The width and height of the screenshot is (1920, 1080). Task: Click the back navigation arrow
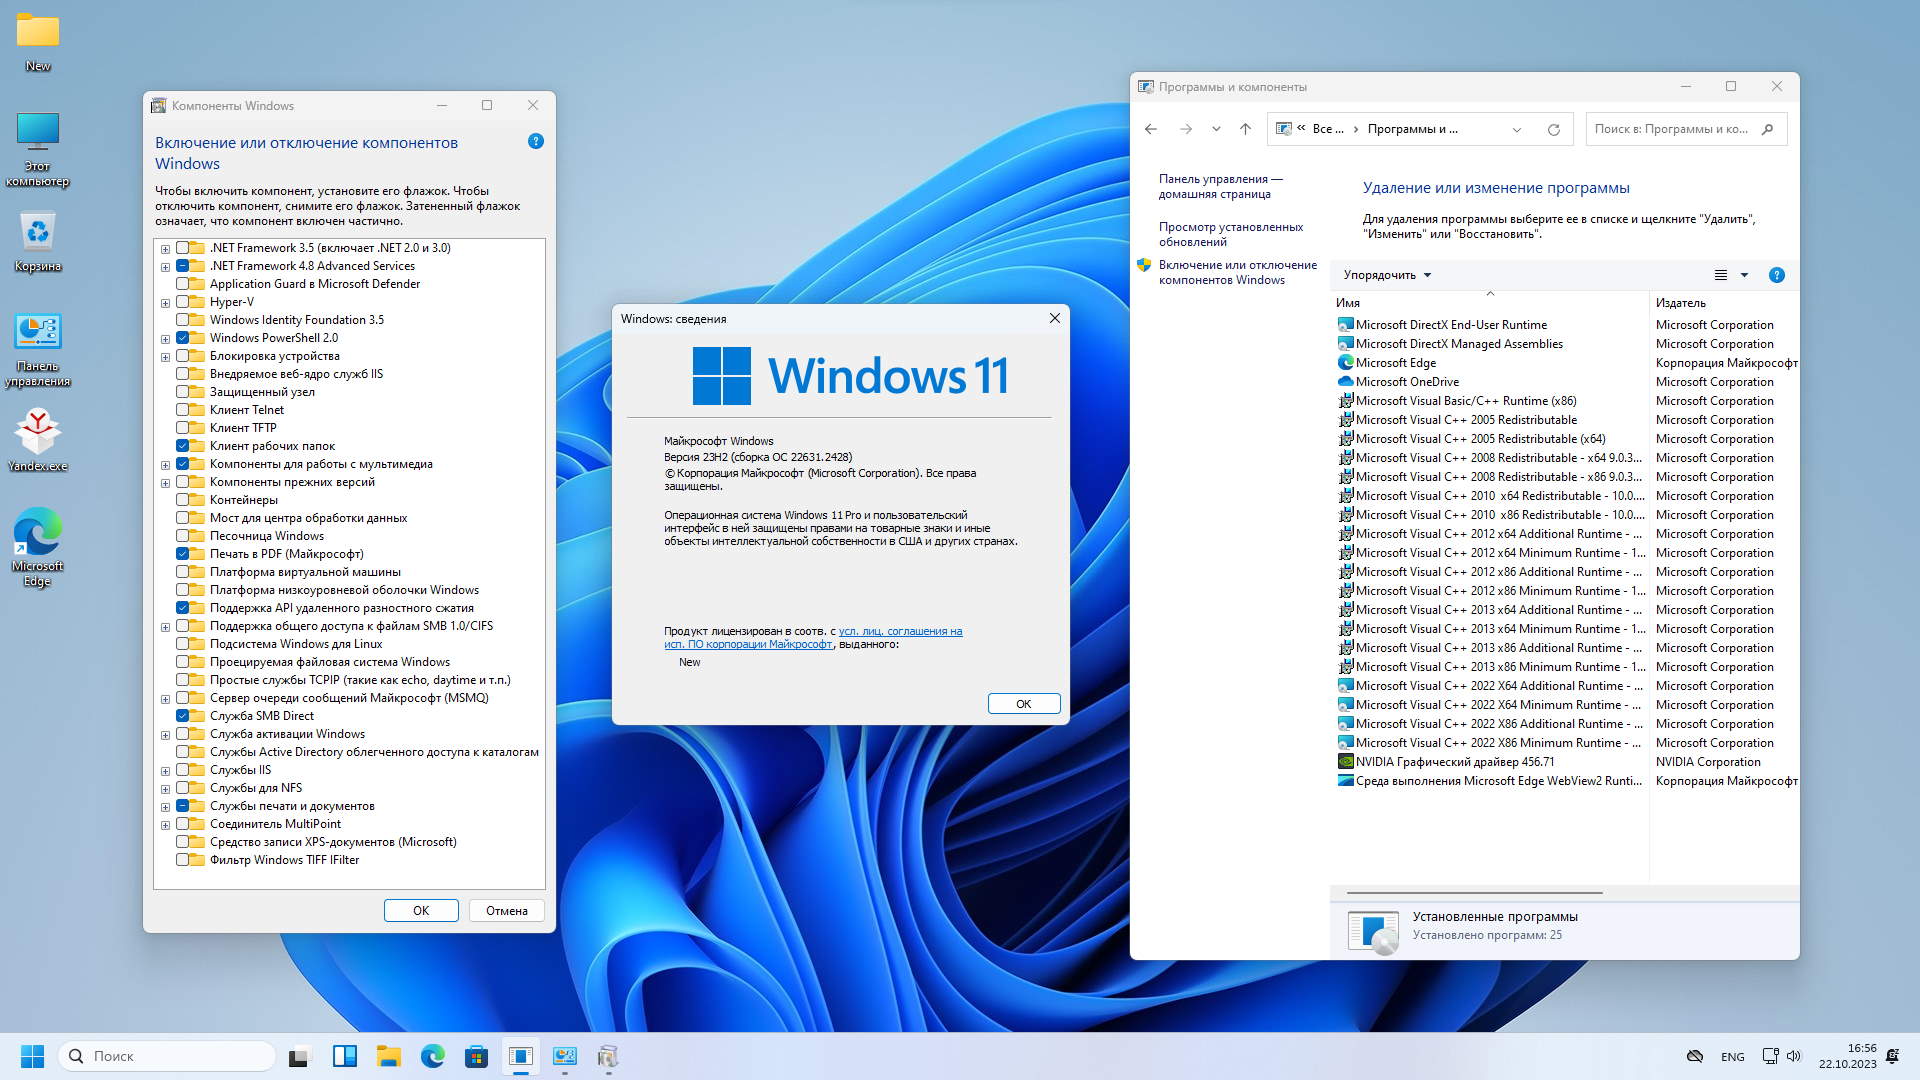[1151, 129]
